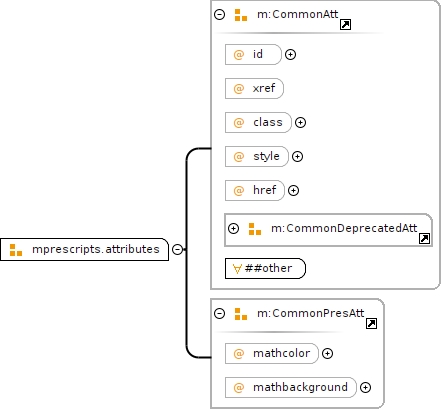The width and height of the screenshot is (442, 410).
Task: Select the ##other wildcard node
Action: 265,268
